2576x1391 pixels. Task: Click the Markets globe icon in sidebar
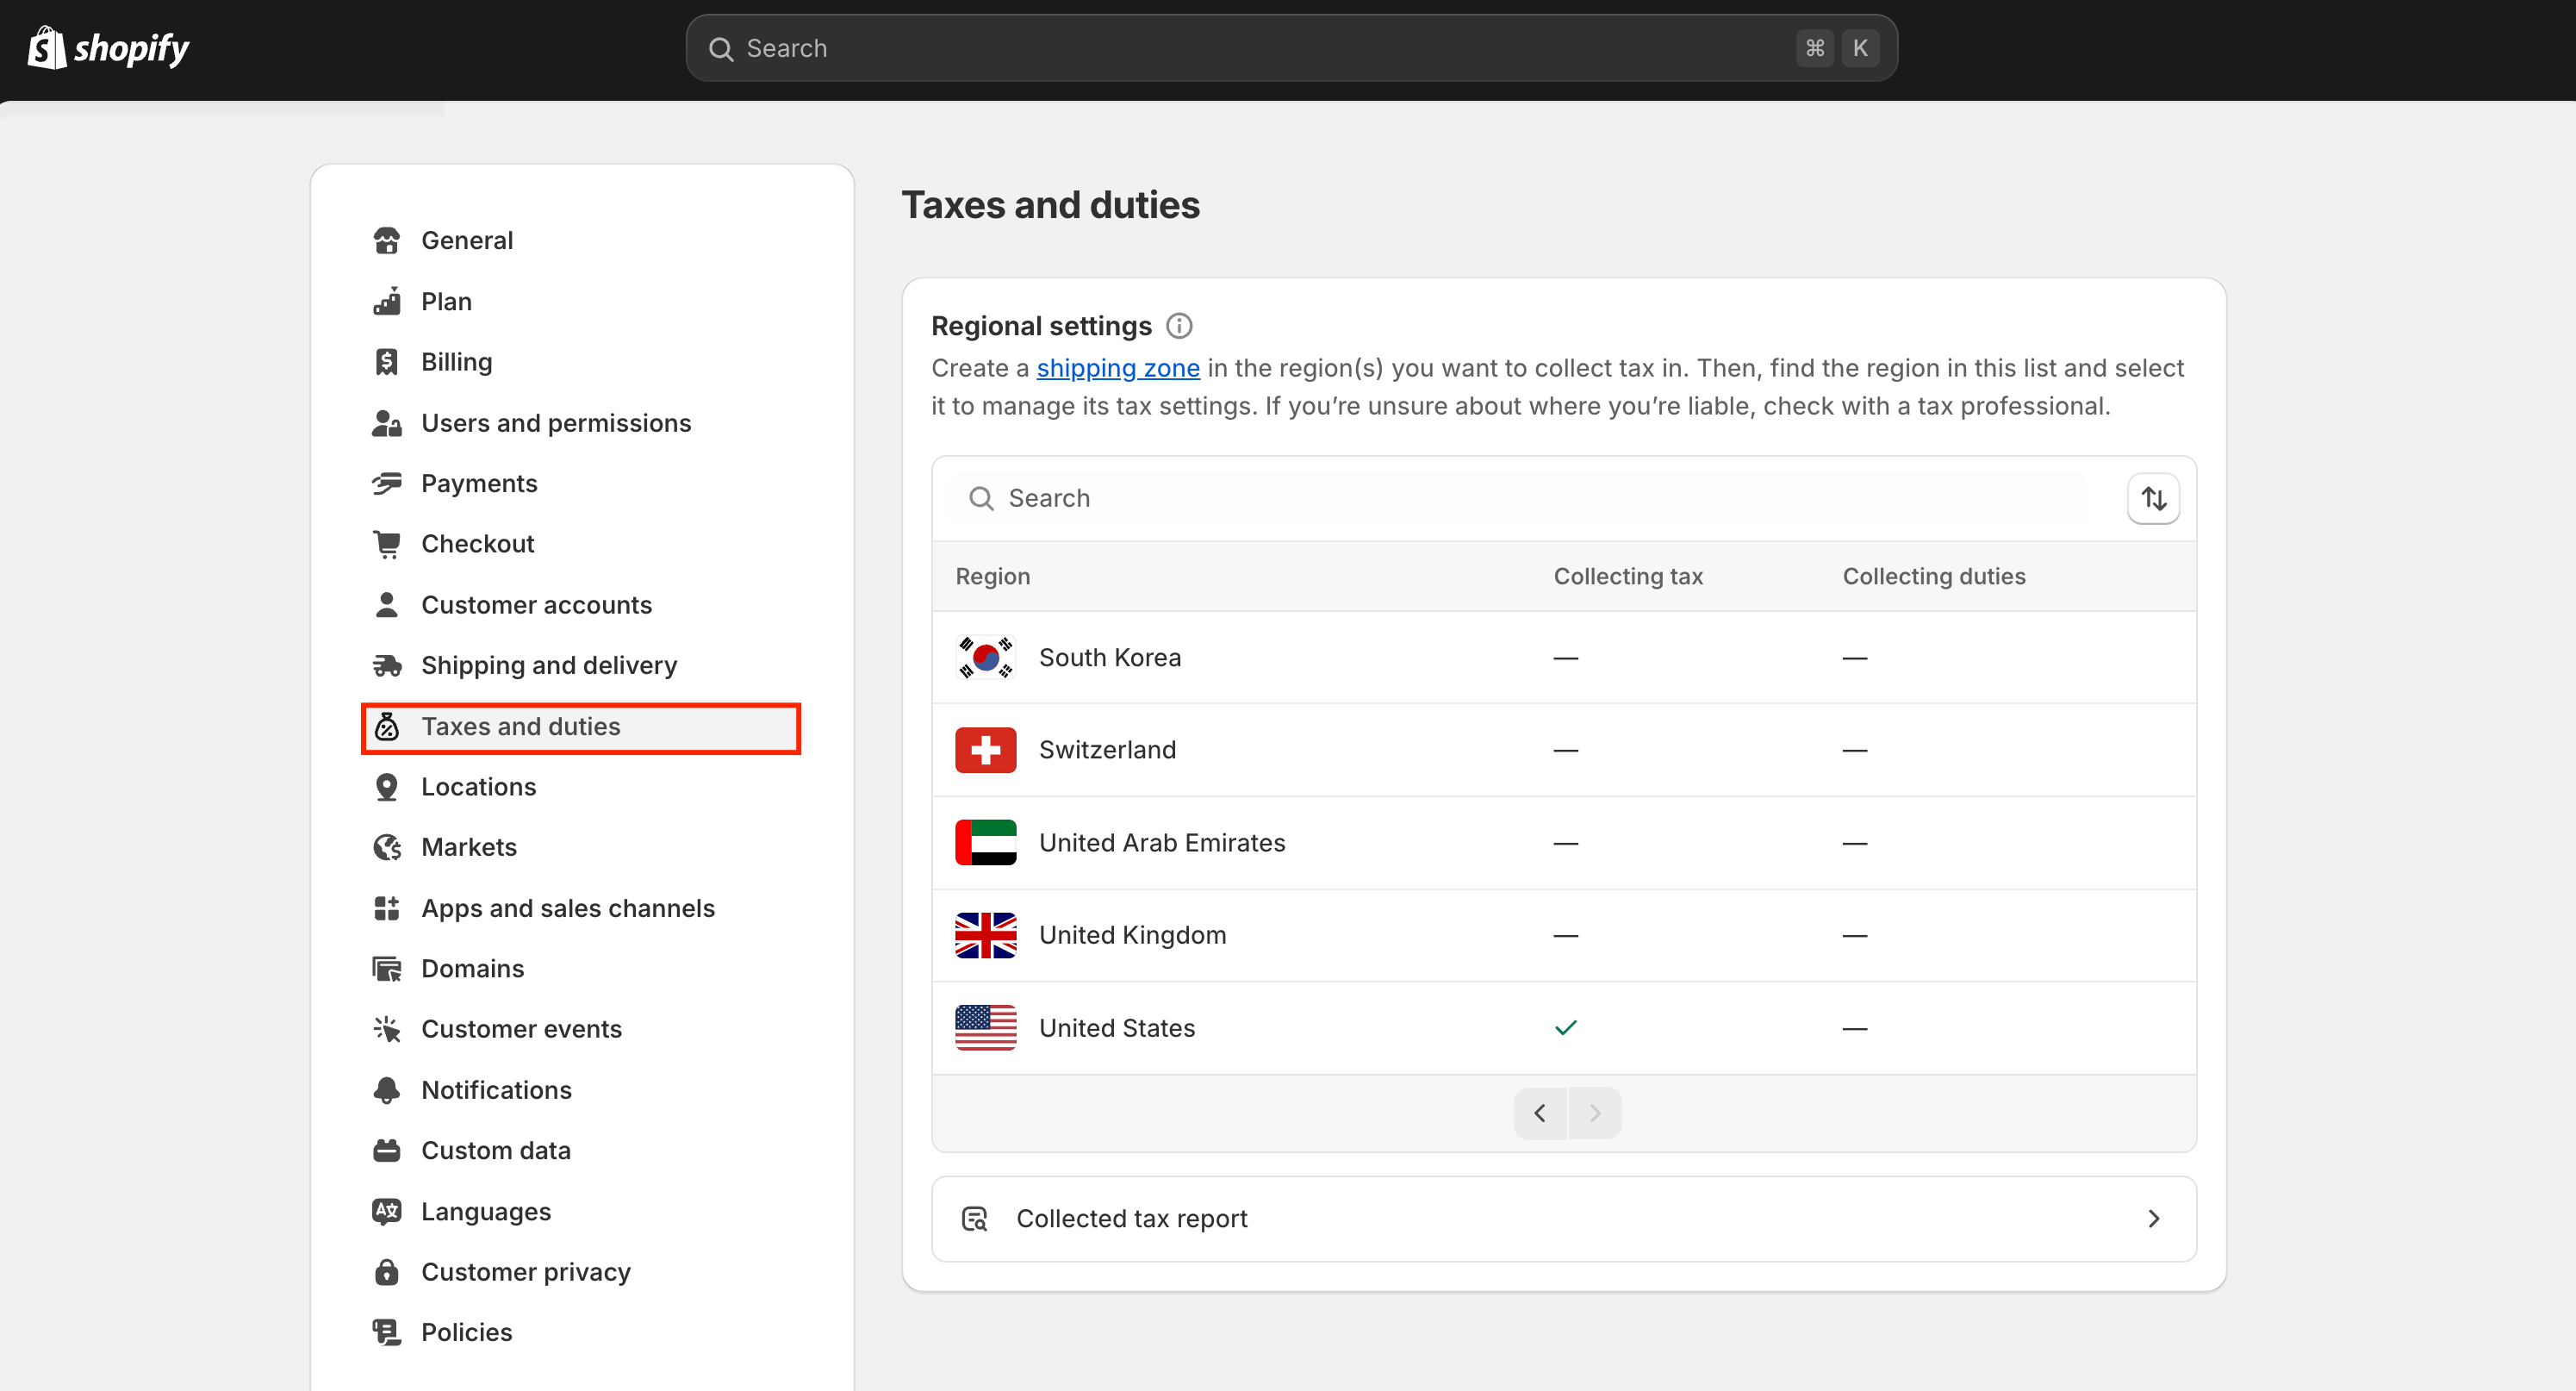[387, 847]
